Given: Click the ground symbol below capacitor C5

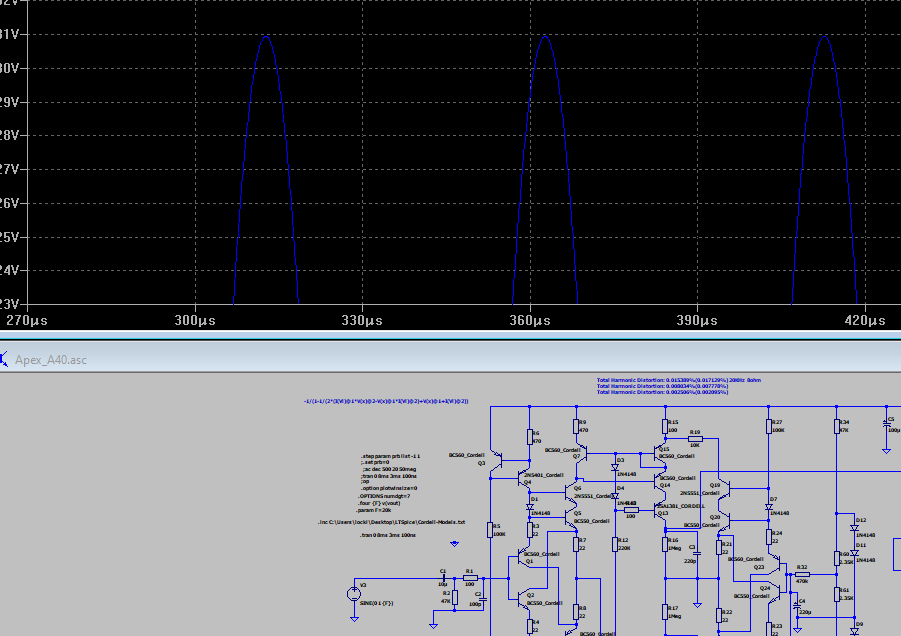Looking at the screenshot, I should pos(887,450).
